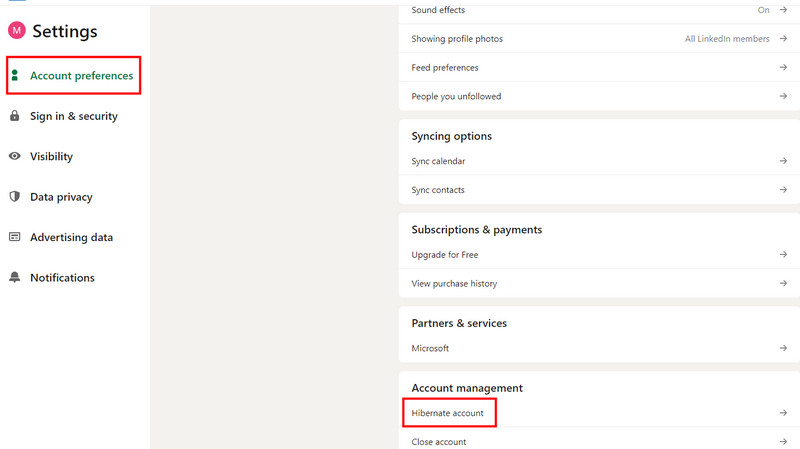
Task: Click the Close account link
Action: tap(439, 441)
